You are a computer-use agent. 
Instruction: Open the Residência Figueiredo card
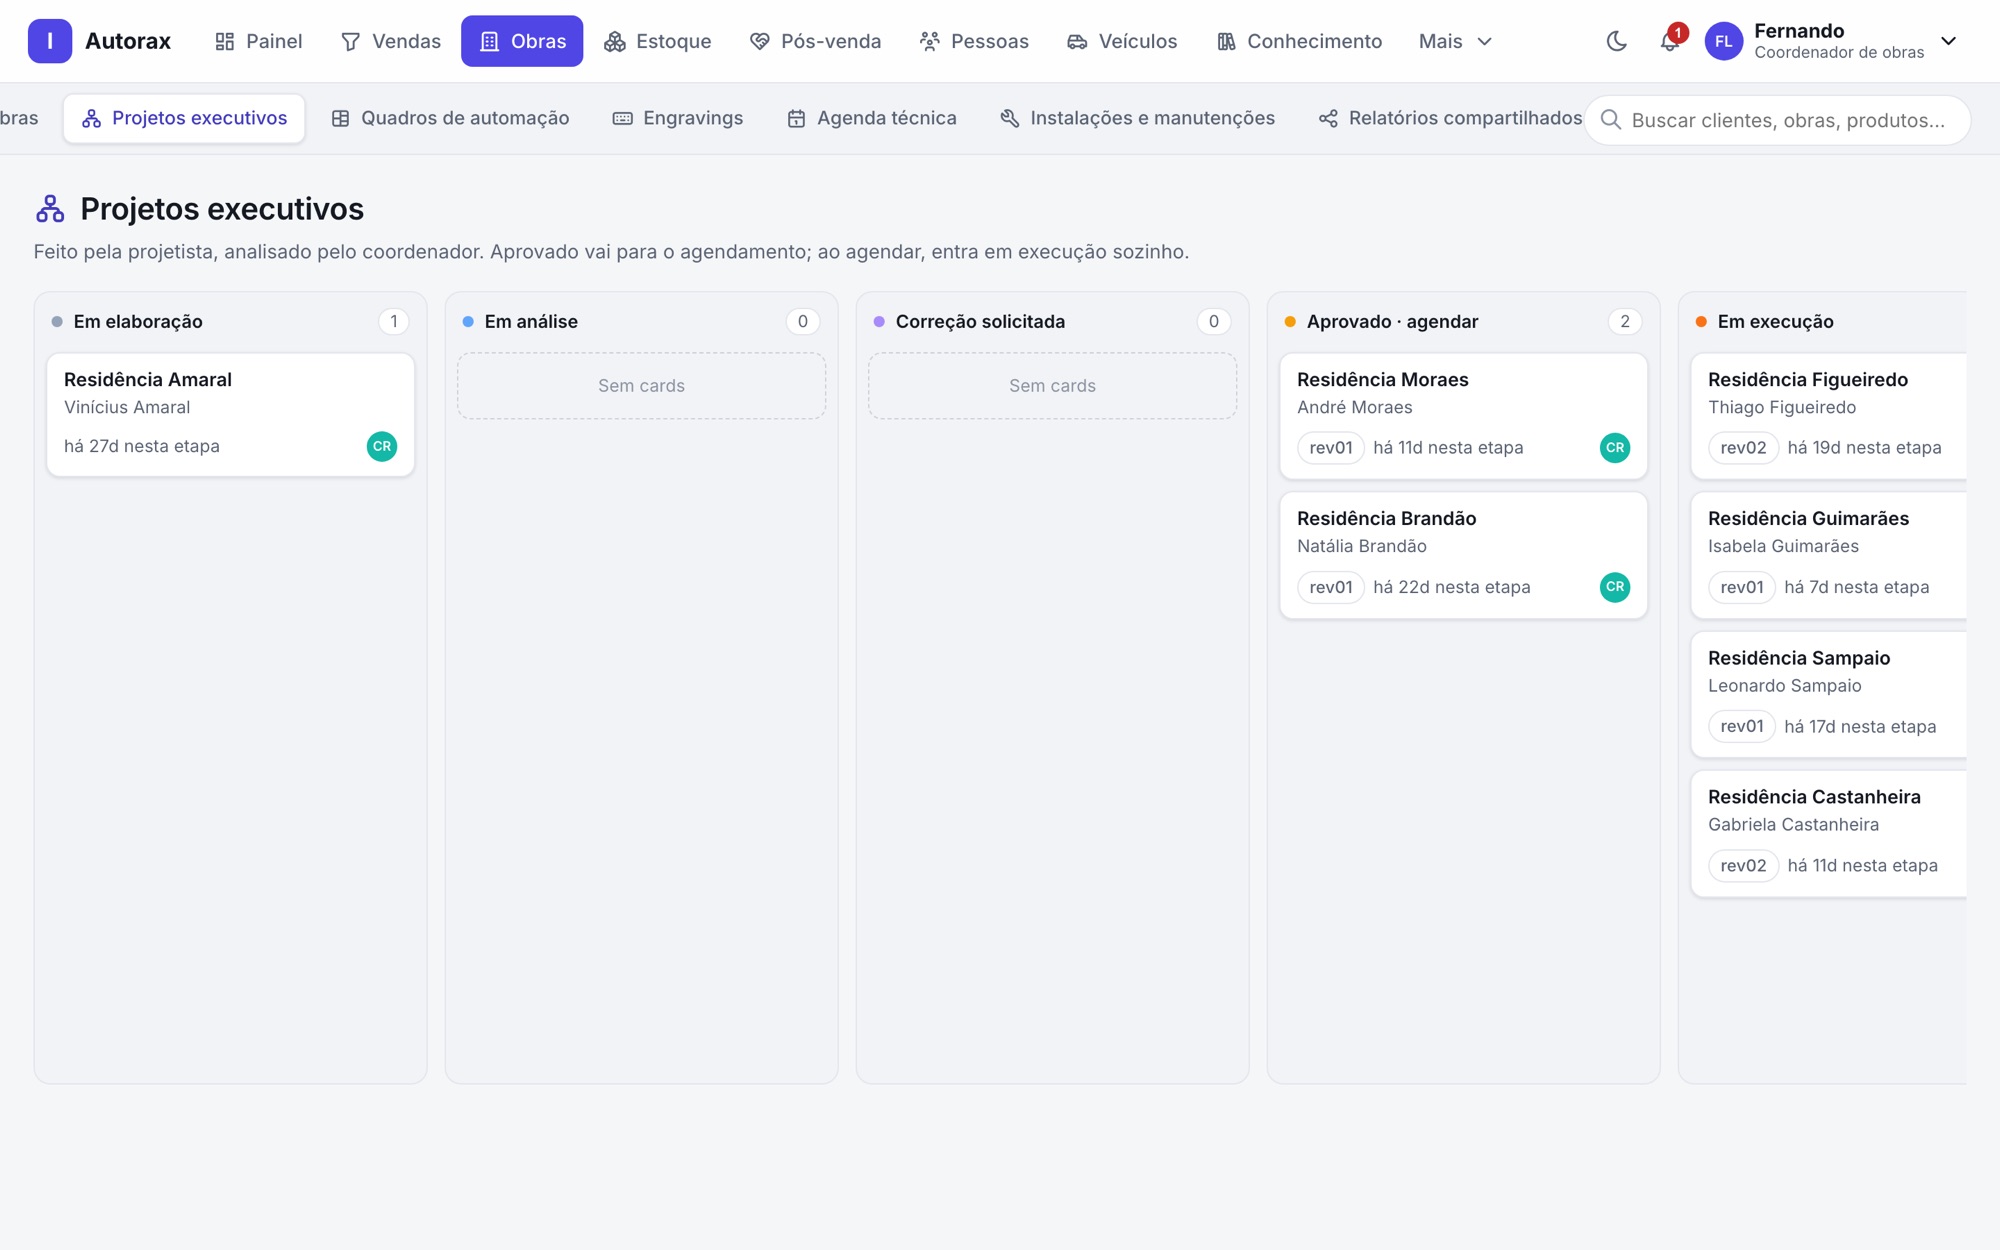1829,416
